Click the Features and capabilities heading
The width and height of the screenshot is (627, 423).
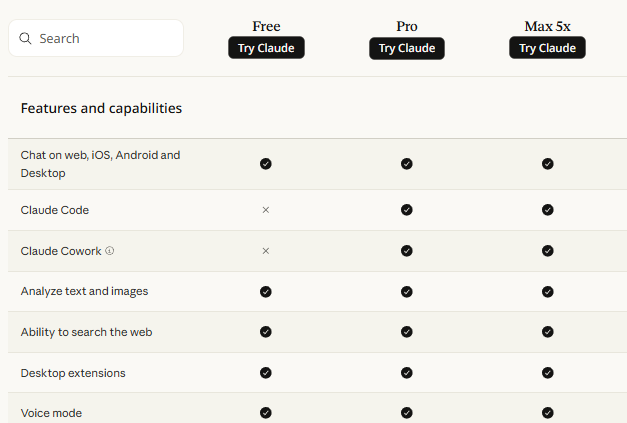[x=101, y=108]
